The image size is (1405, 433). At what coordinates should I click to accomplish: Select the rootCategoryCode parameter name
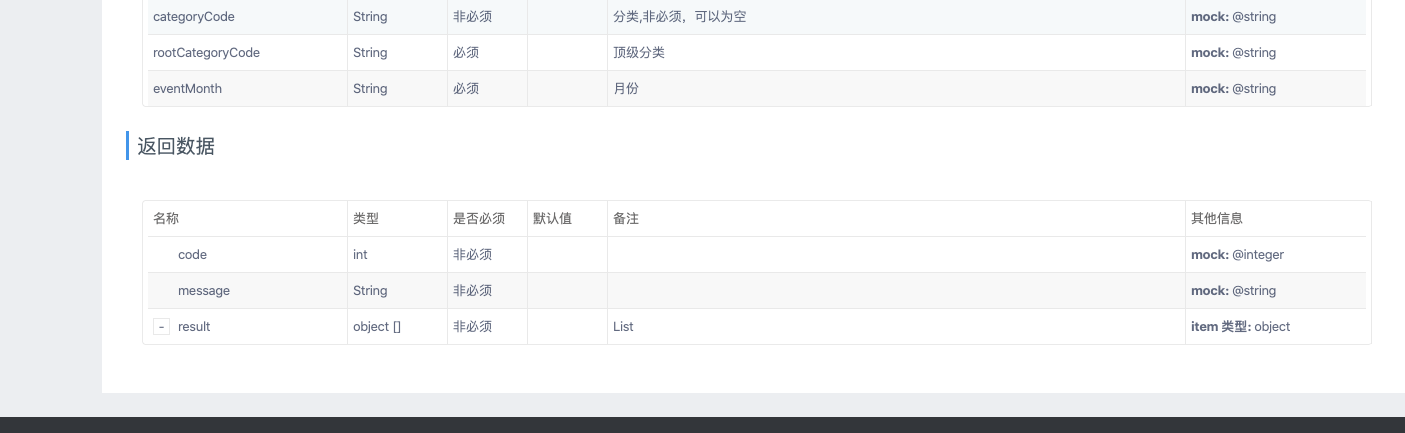206,53
